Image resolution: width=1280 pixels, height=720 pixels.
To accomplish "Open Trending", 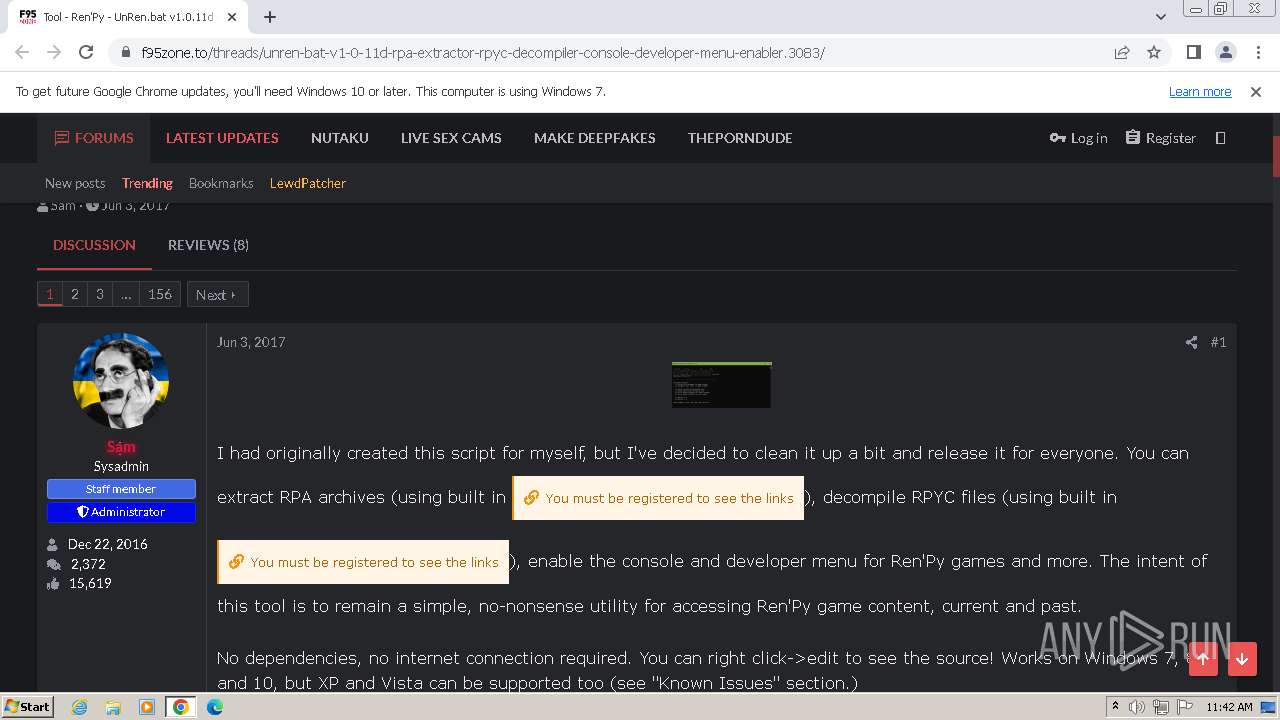I will [147, 183].
